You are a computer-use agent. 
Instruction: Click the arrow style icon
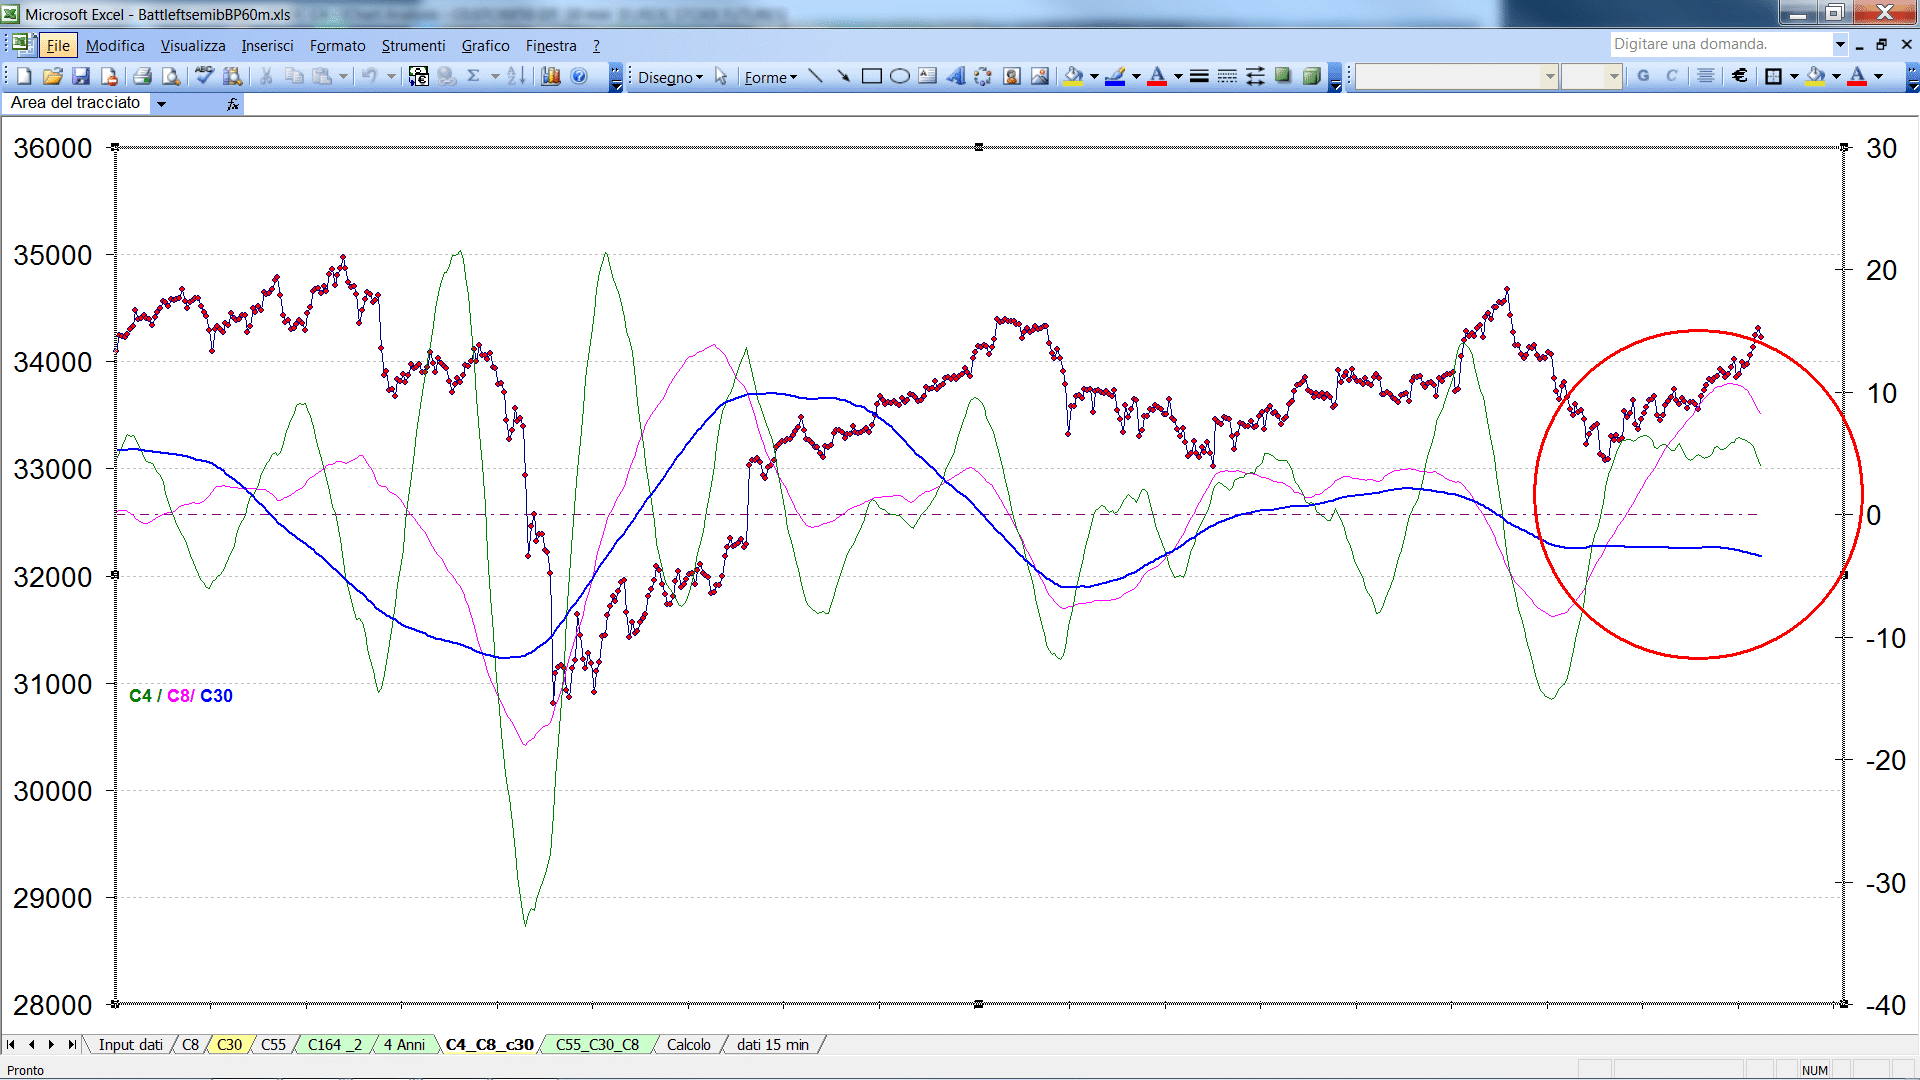click(1255, 76)
